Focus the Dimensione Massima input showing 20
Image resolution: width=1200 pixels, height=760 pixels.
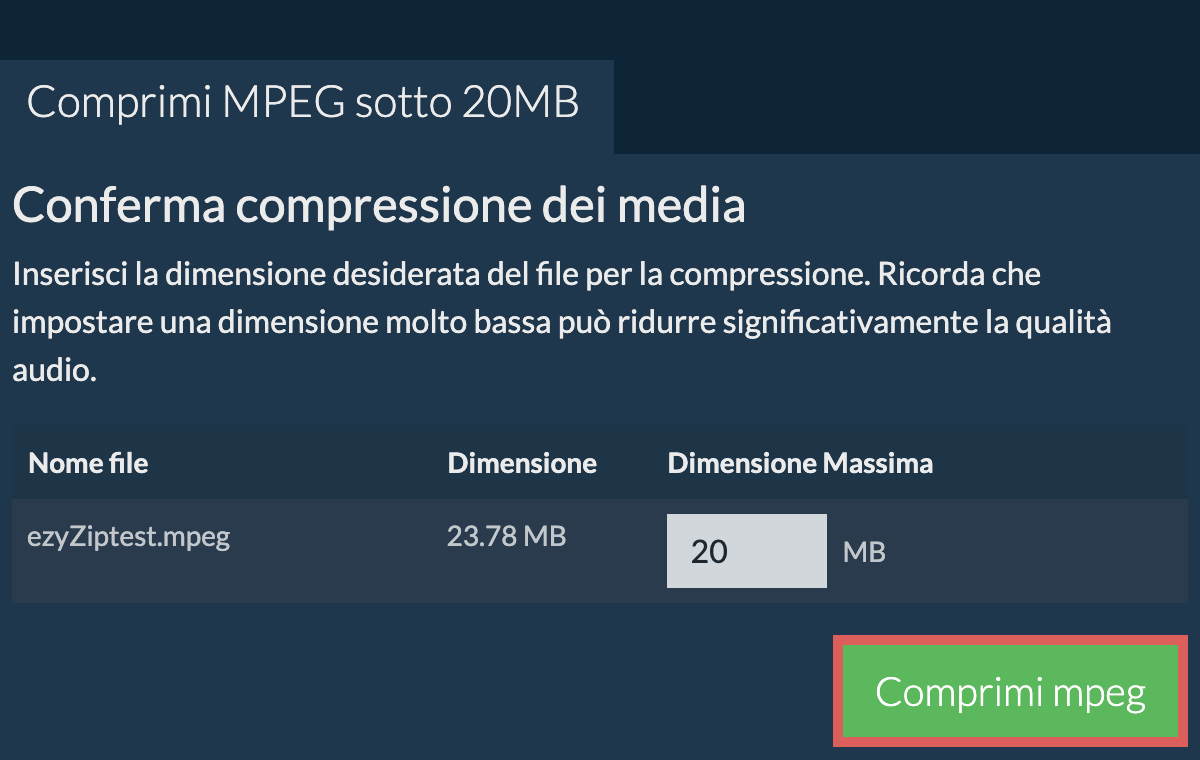tap(746, 551)
